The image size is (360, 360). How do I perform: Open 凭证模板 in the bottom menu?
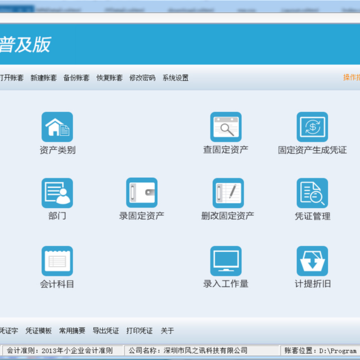point(38,331)
